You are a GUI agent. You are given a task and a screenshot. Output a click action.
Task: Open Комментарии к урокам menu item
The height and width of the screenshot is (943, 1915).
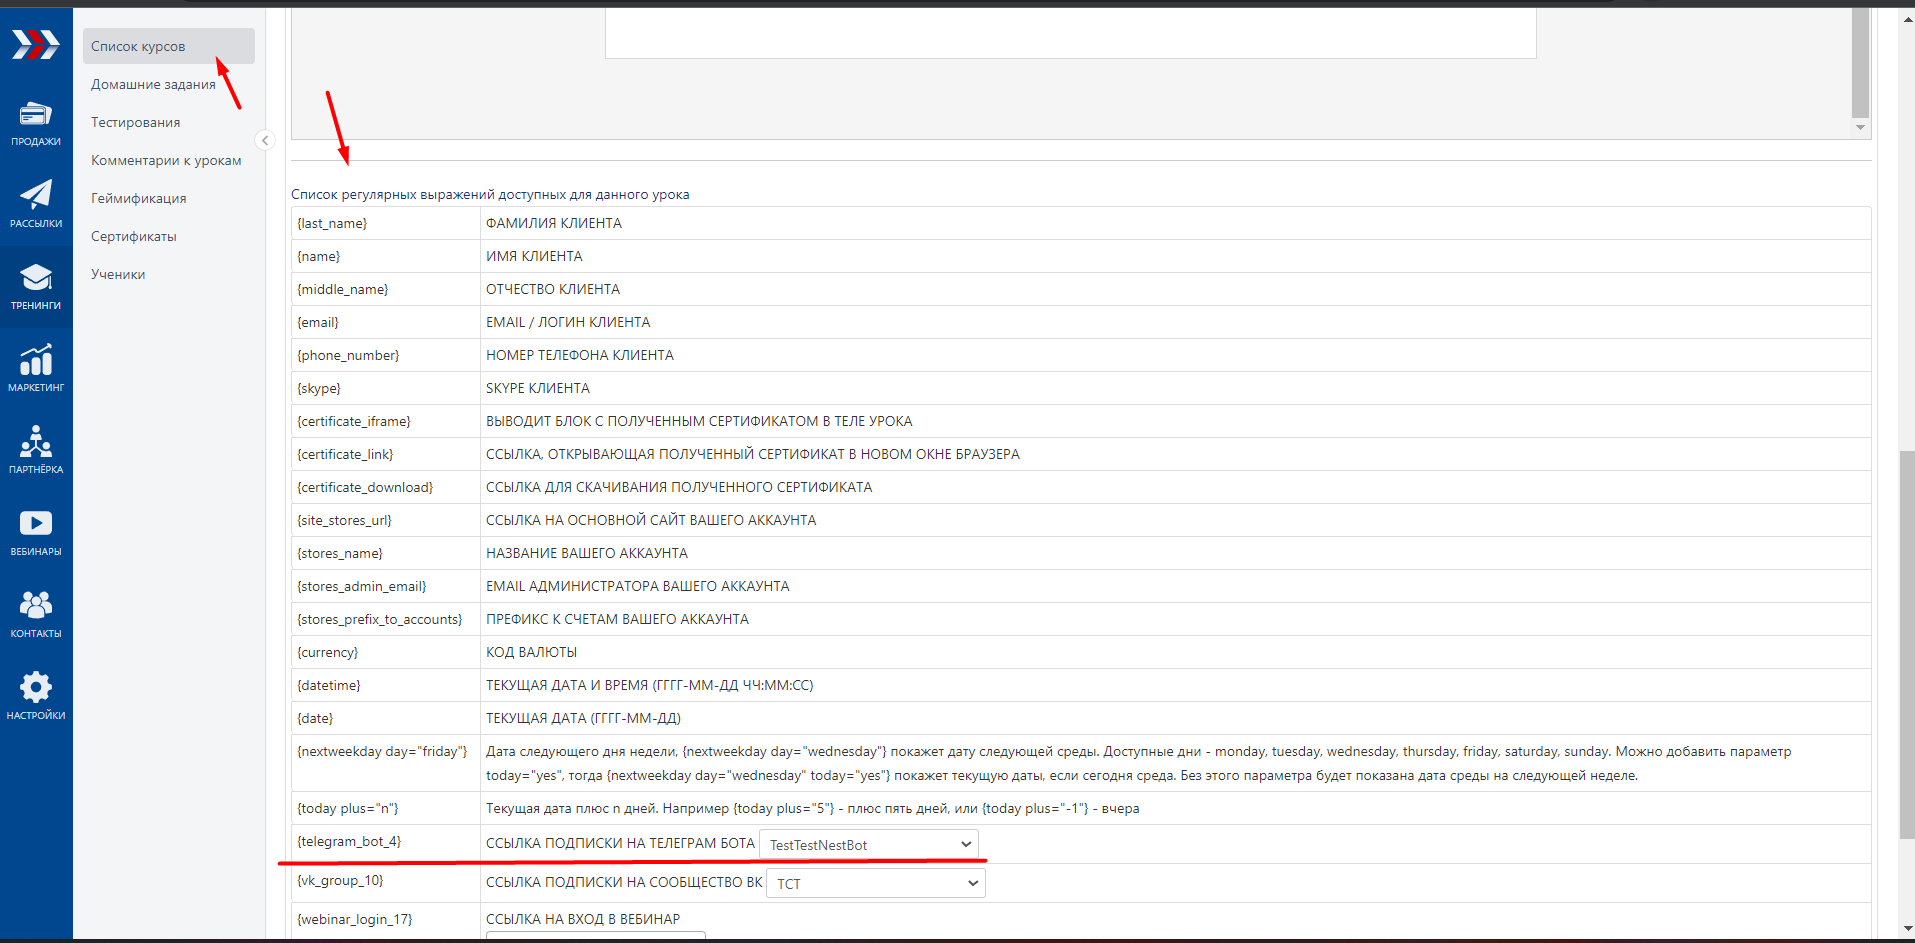(x=166, y=160)
